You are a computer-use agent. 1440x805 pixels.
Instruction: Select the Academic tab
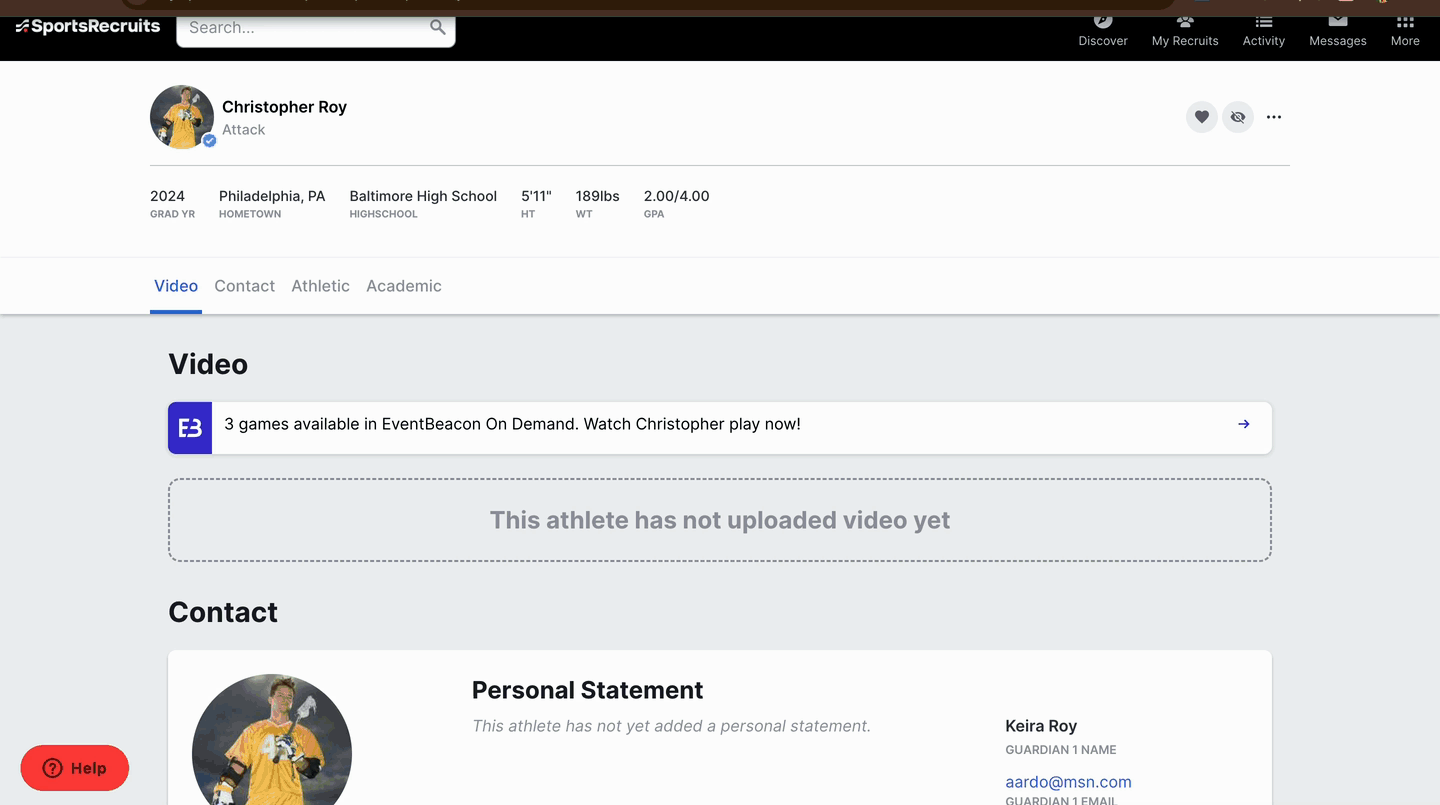(x=403, y=286)
